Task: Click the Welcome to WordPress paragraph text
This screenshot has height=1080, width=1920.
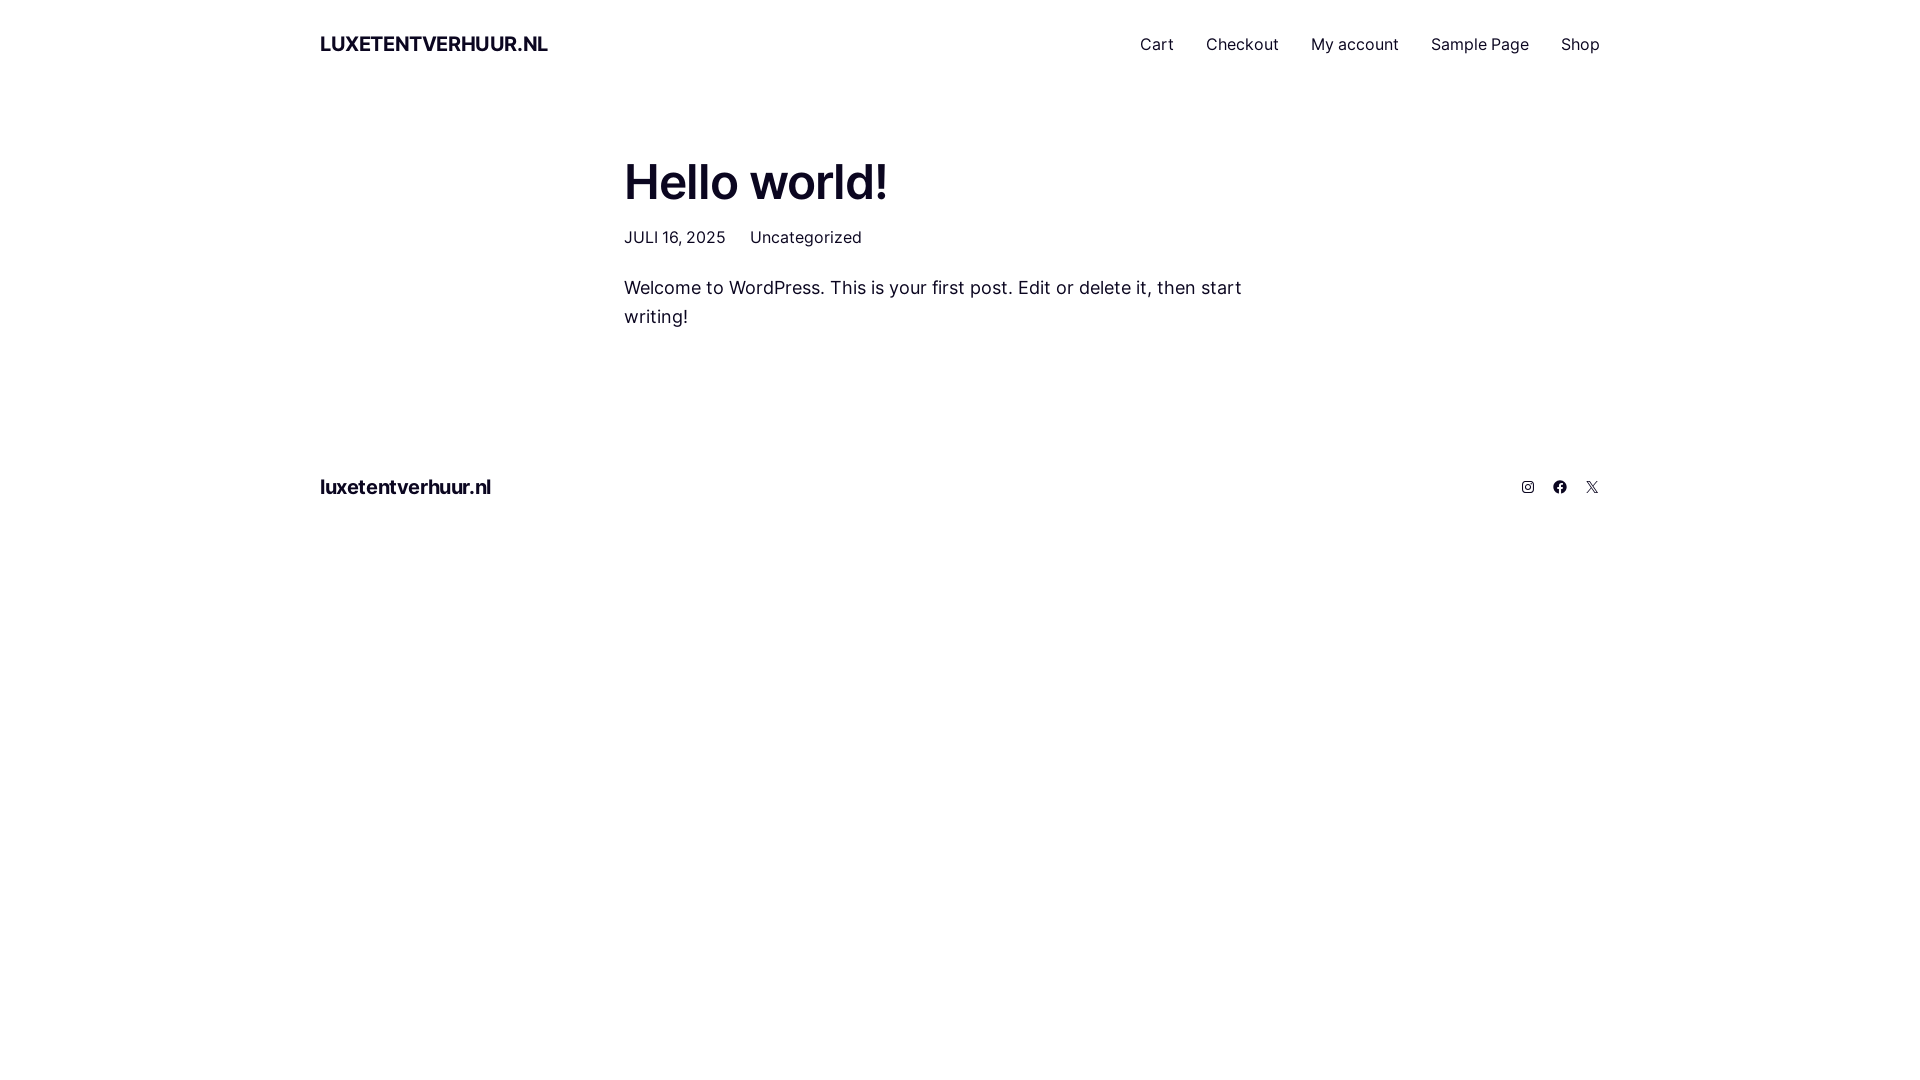Action: coord(932,302)
